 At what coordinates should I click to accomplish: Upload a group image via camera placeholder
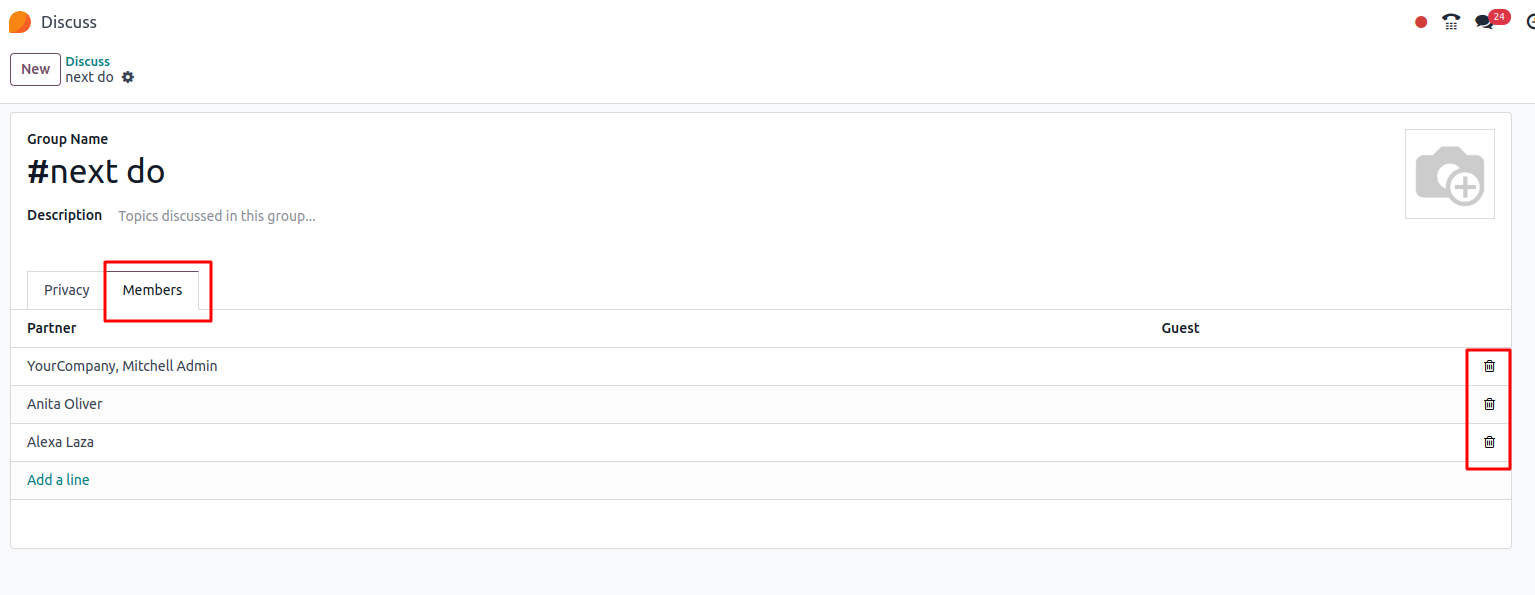[1450, 174]
